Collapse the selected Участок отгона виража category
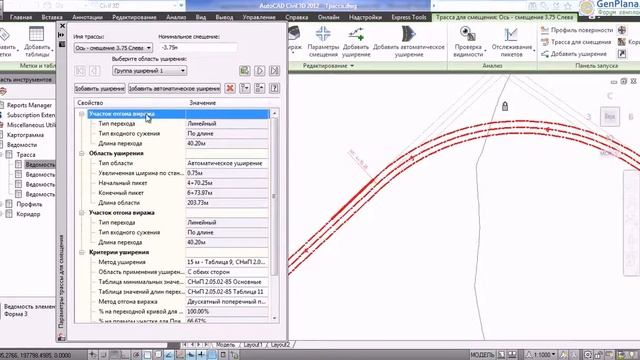The height and width of the screenshot is (360, 640). coord(82,114)
